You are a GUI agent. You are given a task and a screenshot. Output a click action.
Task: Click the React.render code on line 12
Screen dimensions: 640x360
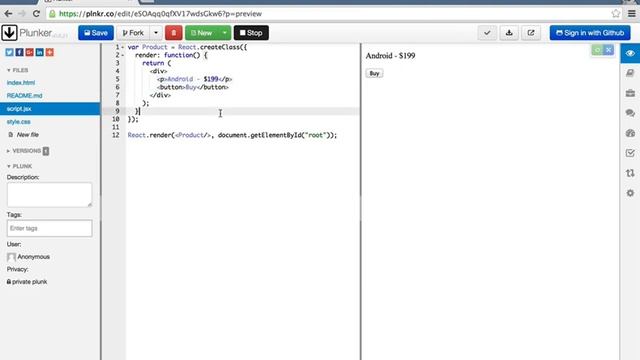click(232, 135)
